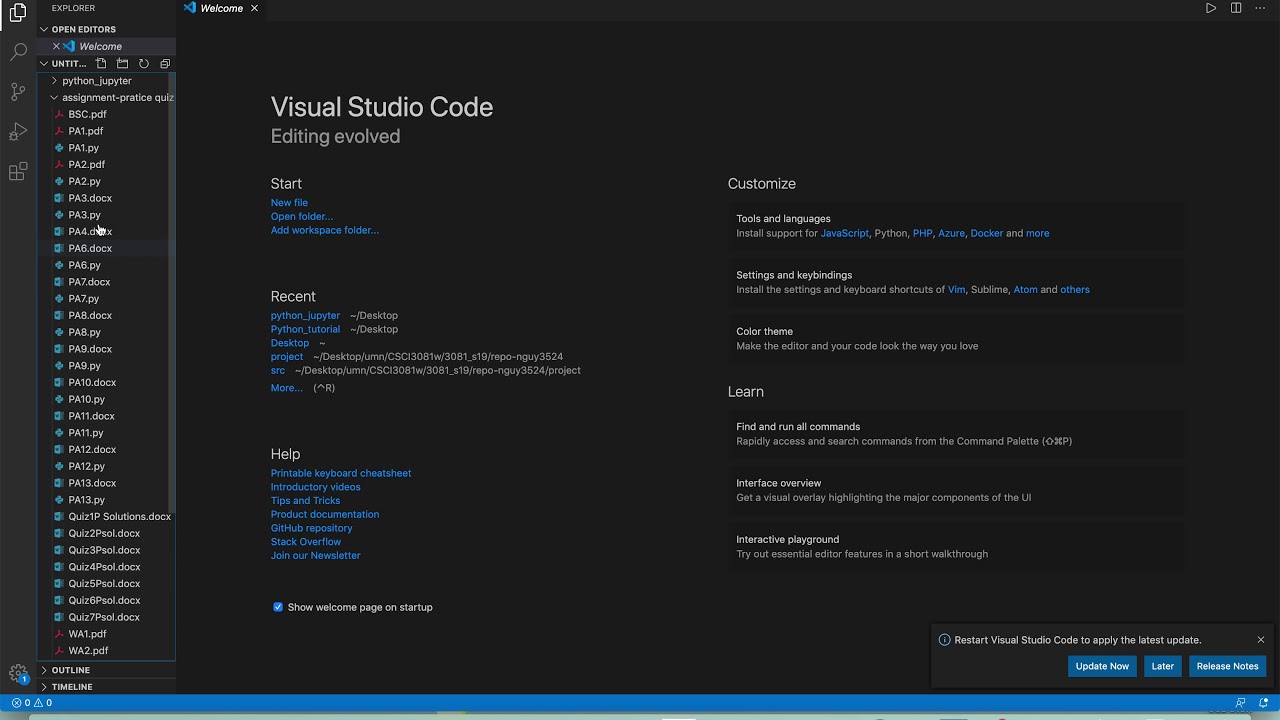Toggle Show welcome page on startup checkbox
Viewport: 1280px width, 720px height.
coord(278,607)
